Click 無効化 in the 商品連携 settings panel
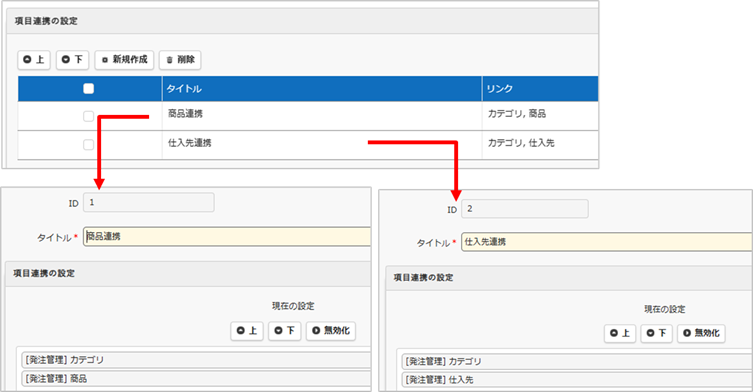 coord(331,331)
